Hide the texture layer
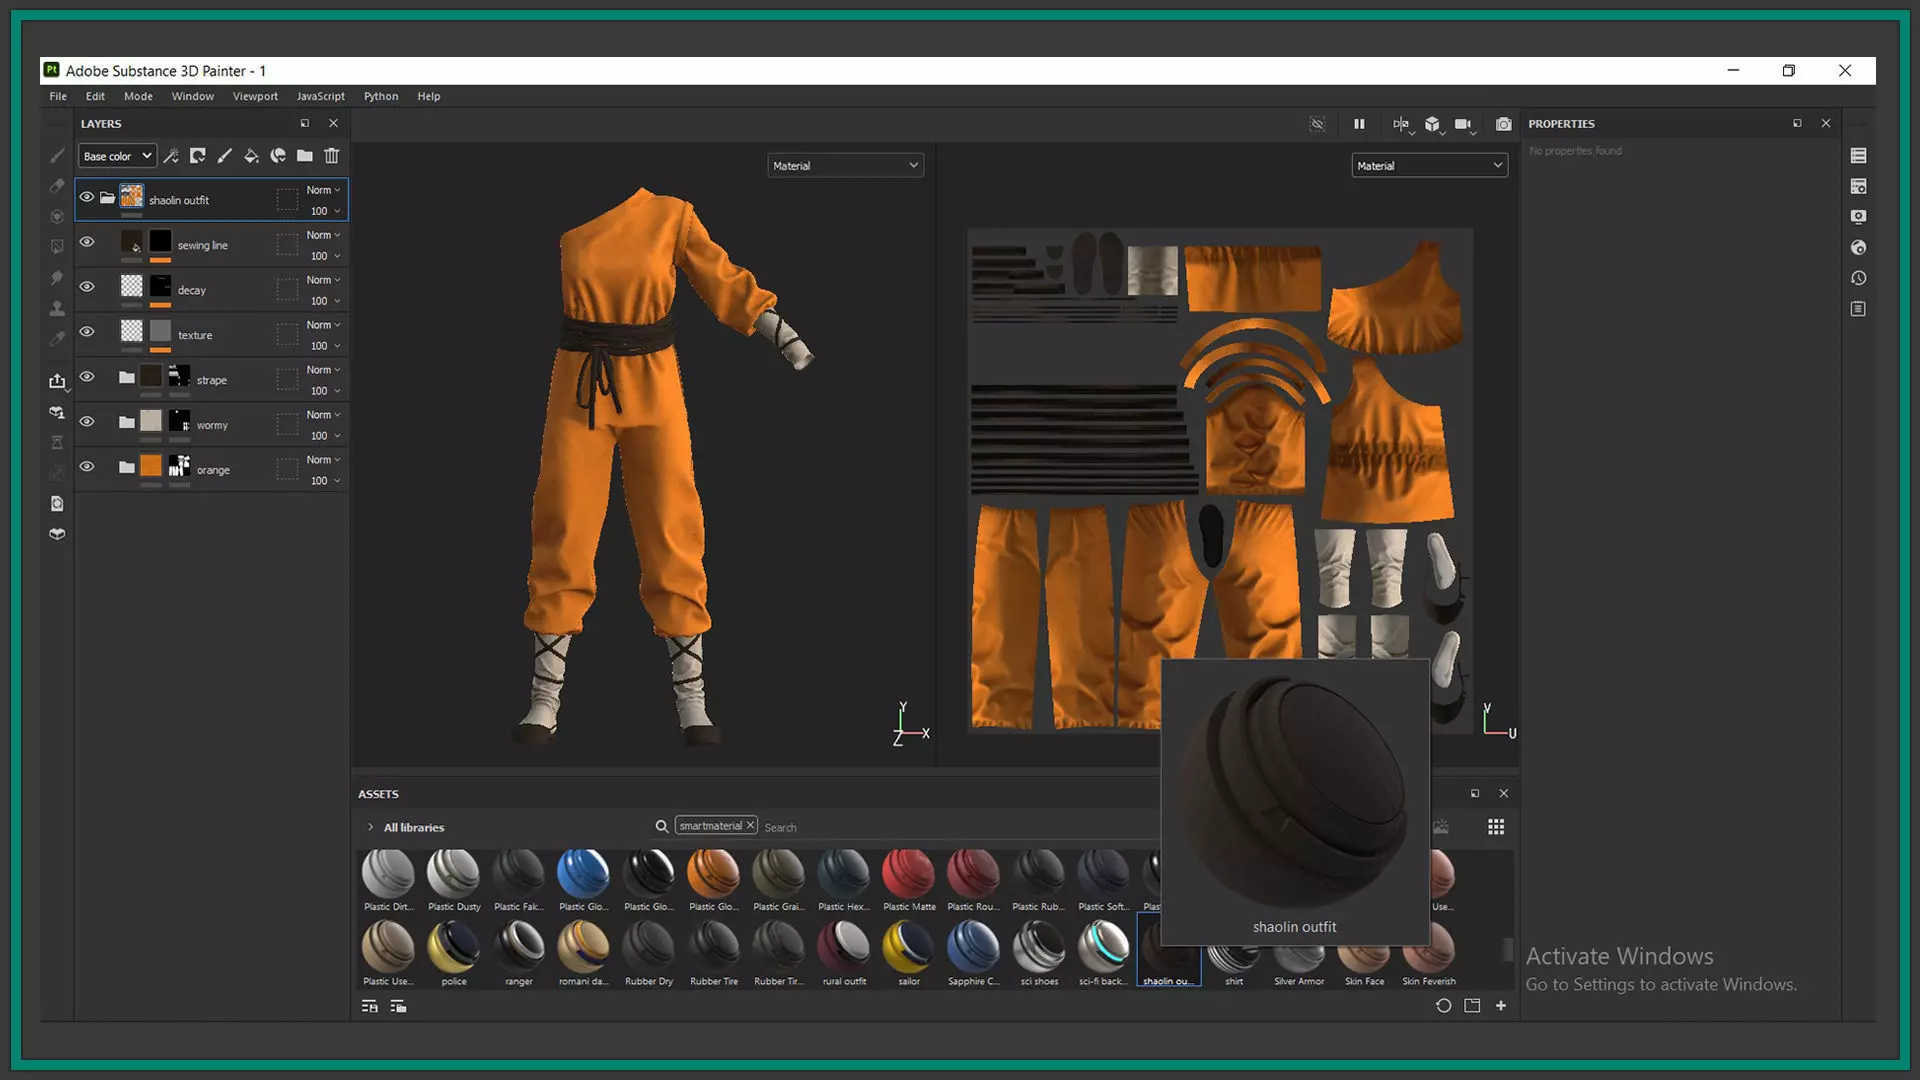The height and width of the screenshot is (1080, 1920). [x=87, y=332]
